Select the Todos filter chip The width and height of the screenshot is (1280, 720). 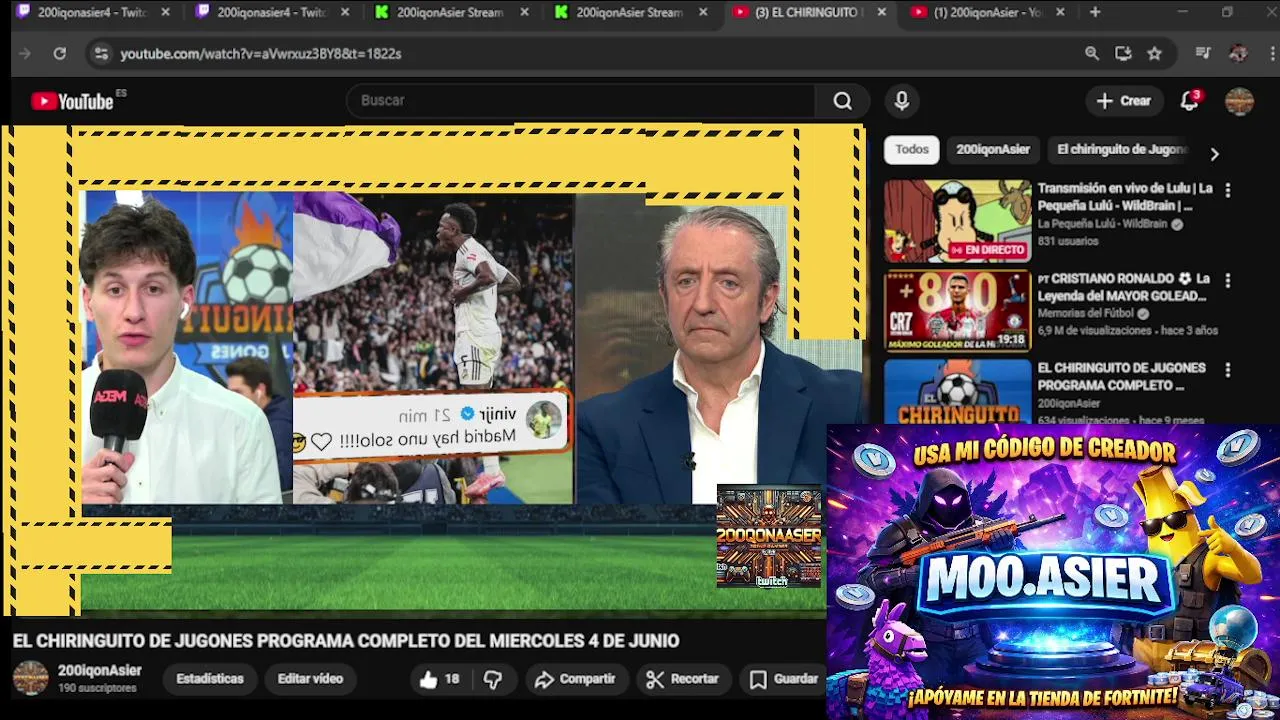pyautogui.click(x=911, y=150)
